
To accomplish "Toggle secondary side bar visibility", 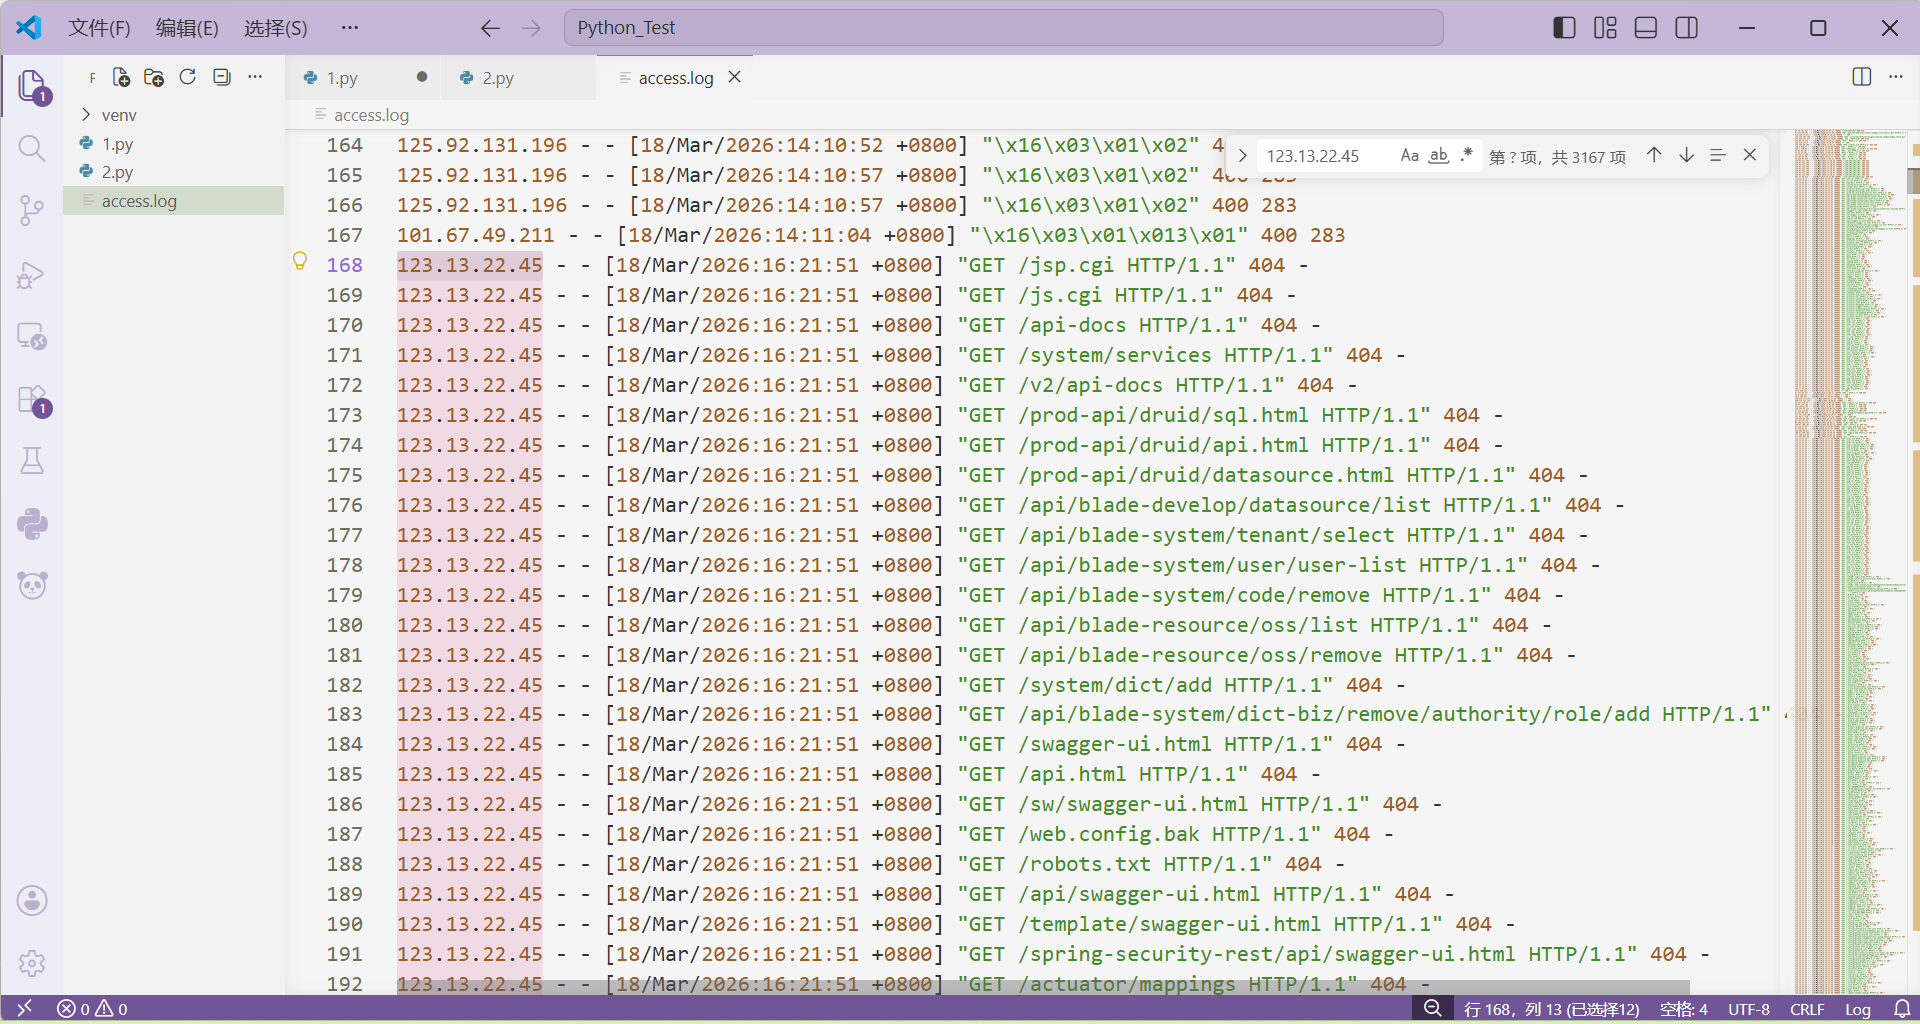I will click(x=1687, y=28).
